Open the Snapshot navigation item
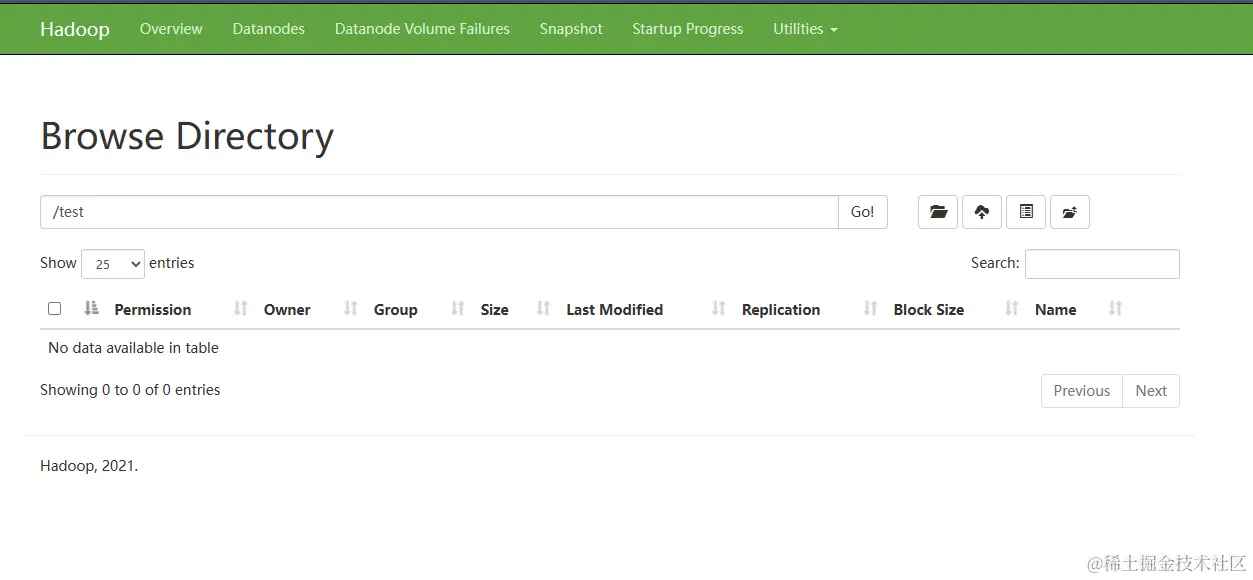 pyautogui.click(x=571, y=29)
